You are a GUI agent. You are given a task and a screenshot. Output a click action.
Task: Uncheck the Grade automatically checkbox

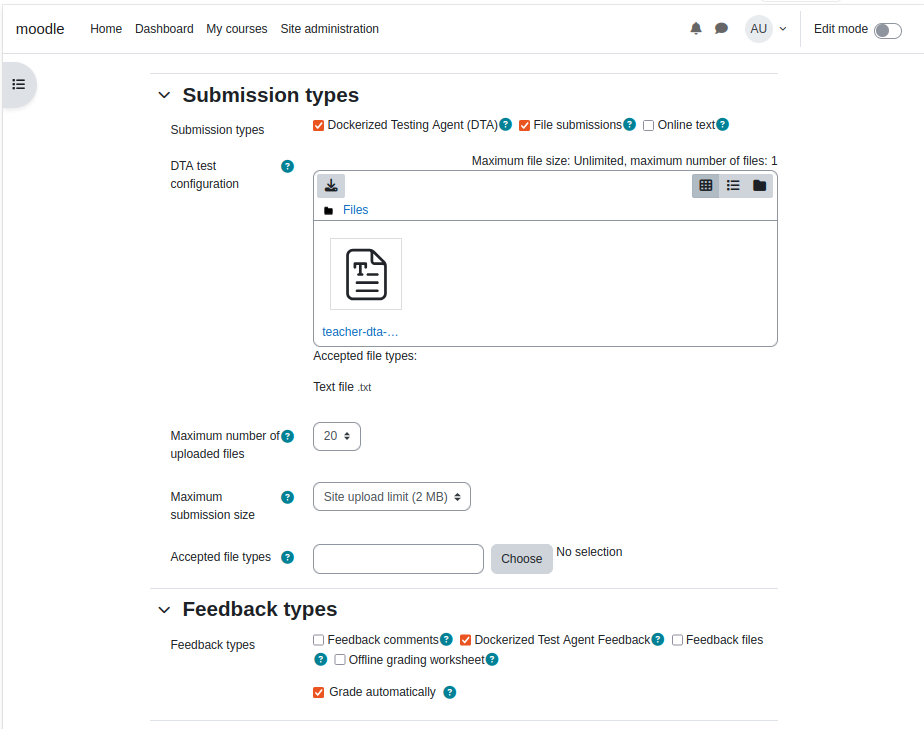click(x=319, y=692)
